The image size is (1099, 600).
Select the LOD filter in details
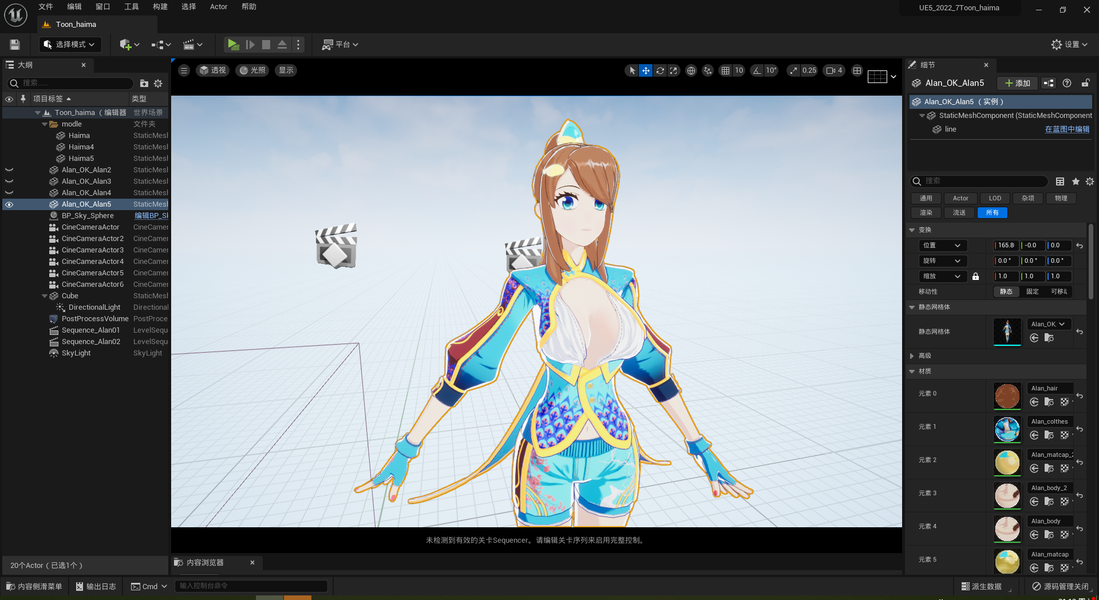(x=995, y=198)
